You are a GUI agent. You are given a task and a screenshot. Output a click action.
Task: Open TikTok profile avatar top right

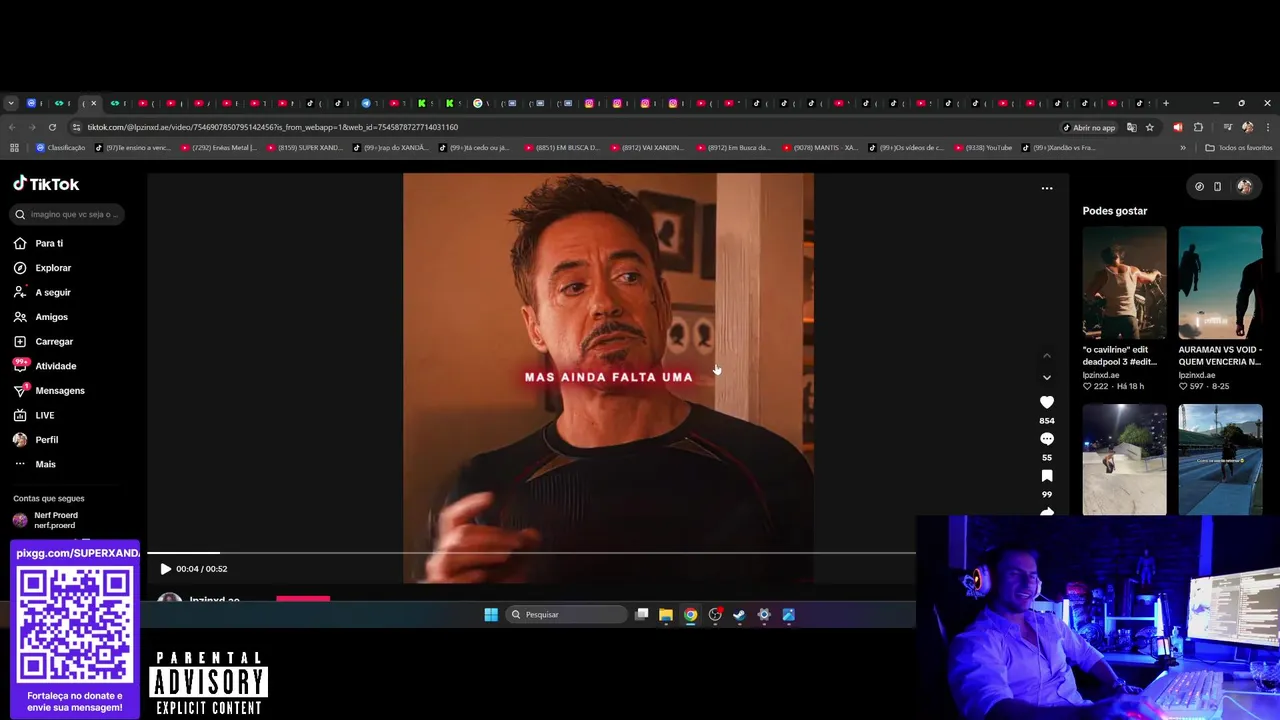[x=1244, y=186]
